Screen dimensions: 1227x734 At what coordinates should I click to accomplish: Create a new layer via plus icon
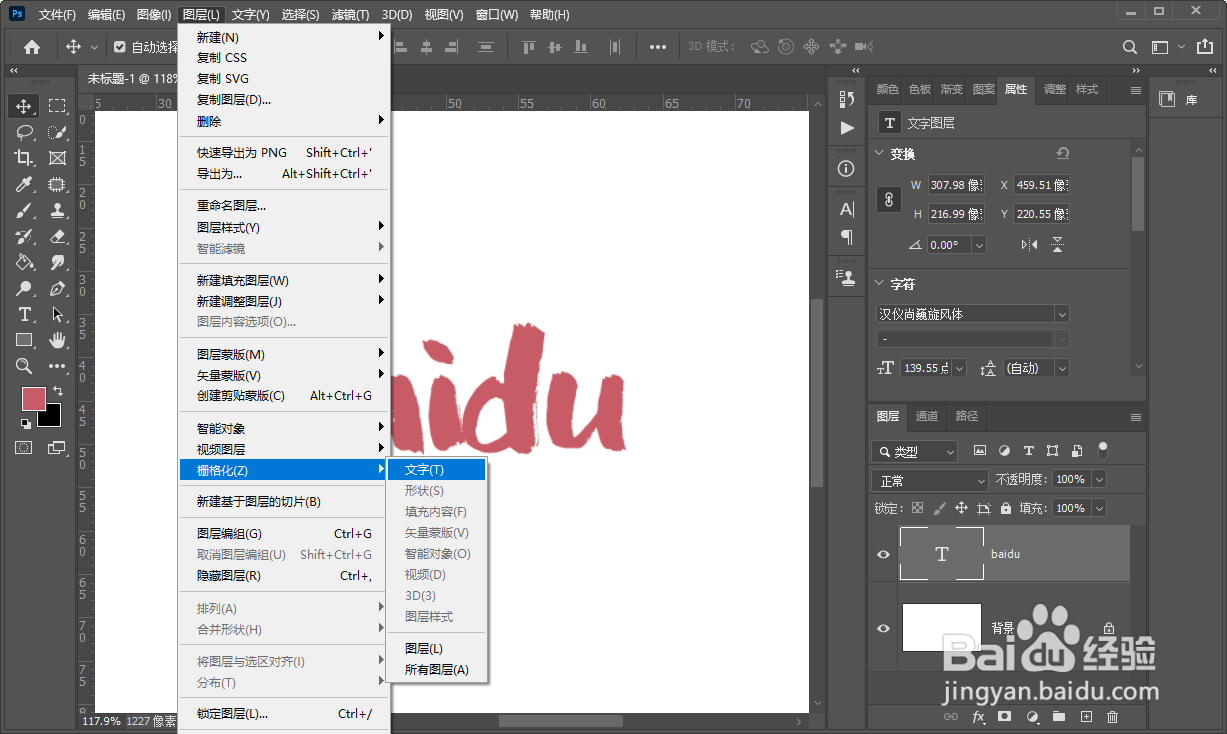click(x=1086, y=717)
